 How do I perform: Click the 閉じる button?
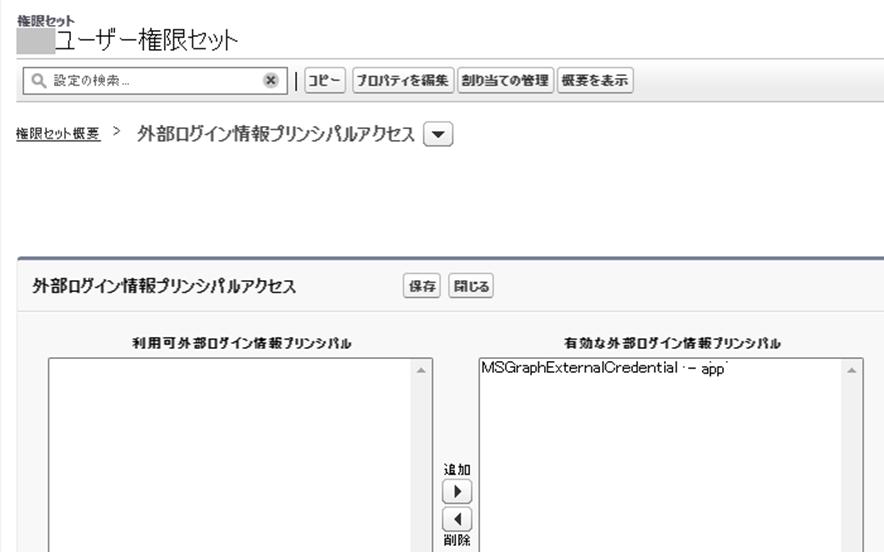pyautogui.click(x=471, y=286)
